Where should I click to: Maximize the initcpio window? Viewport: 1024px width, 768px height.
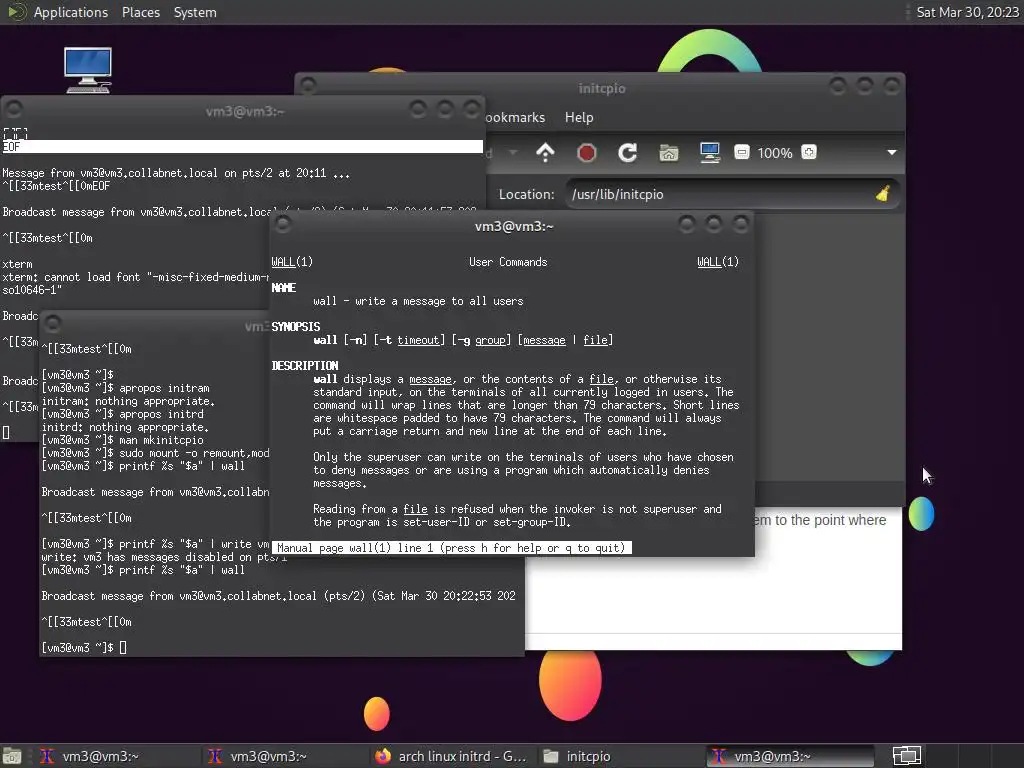click(x=865, y=86)
